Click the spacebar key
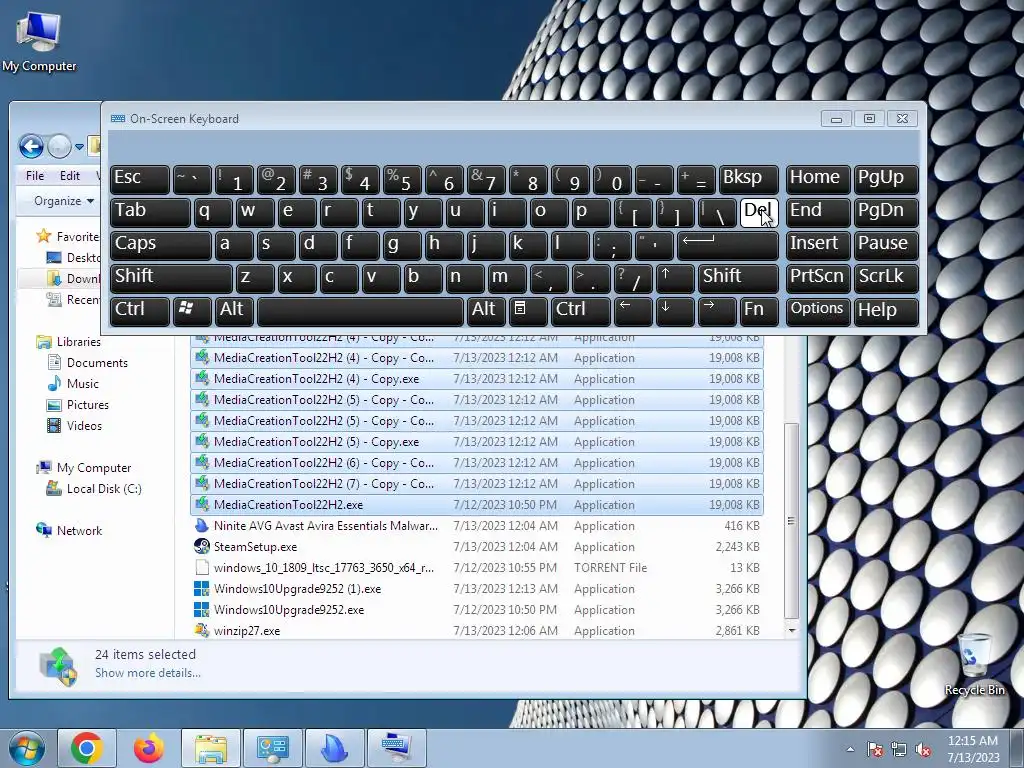Screen dimensions: 1024x768 tap(360, 311)
